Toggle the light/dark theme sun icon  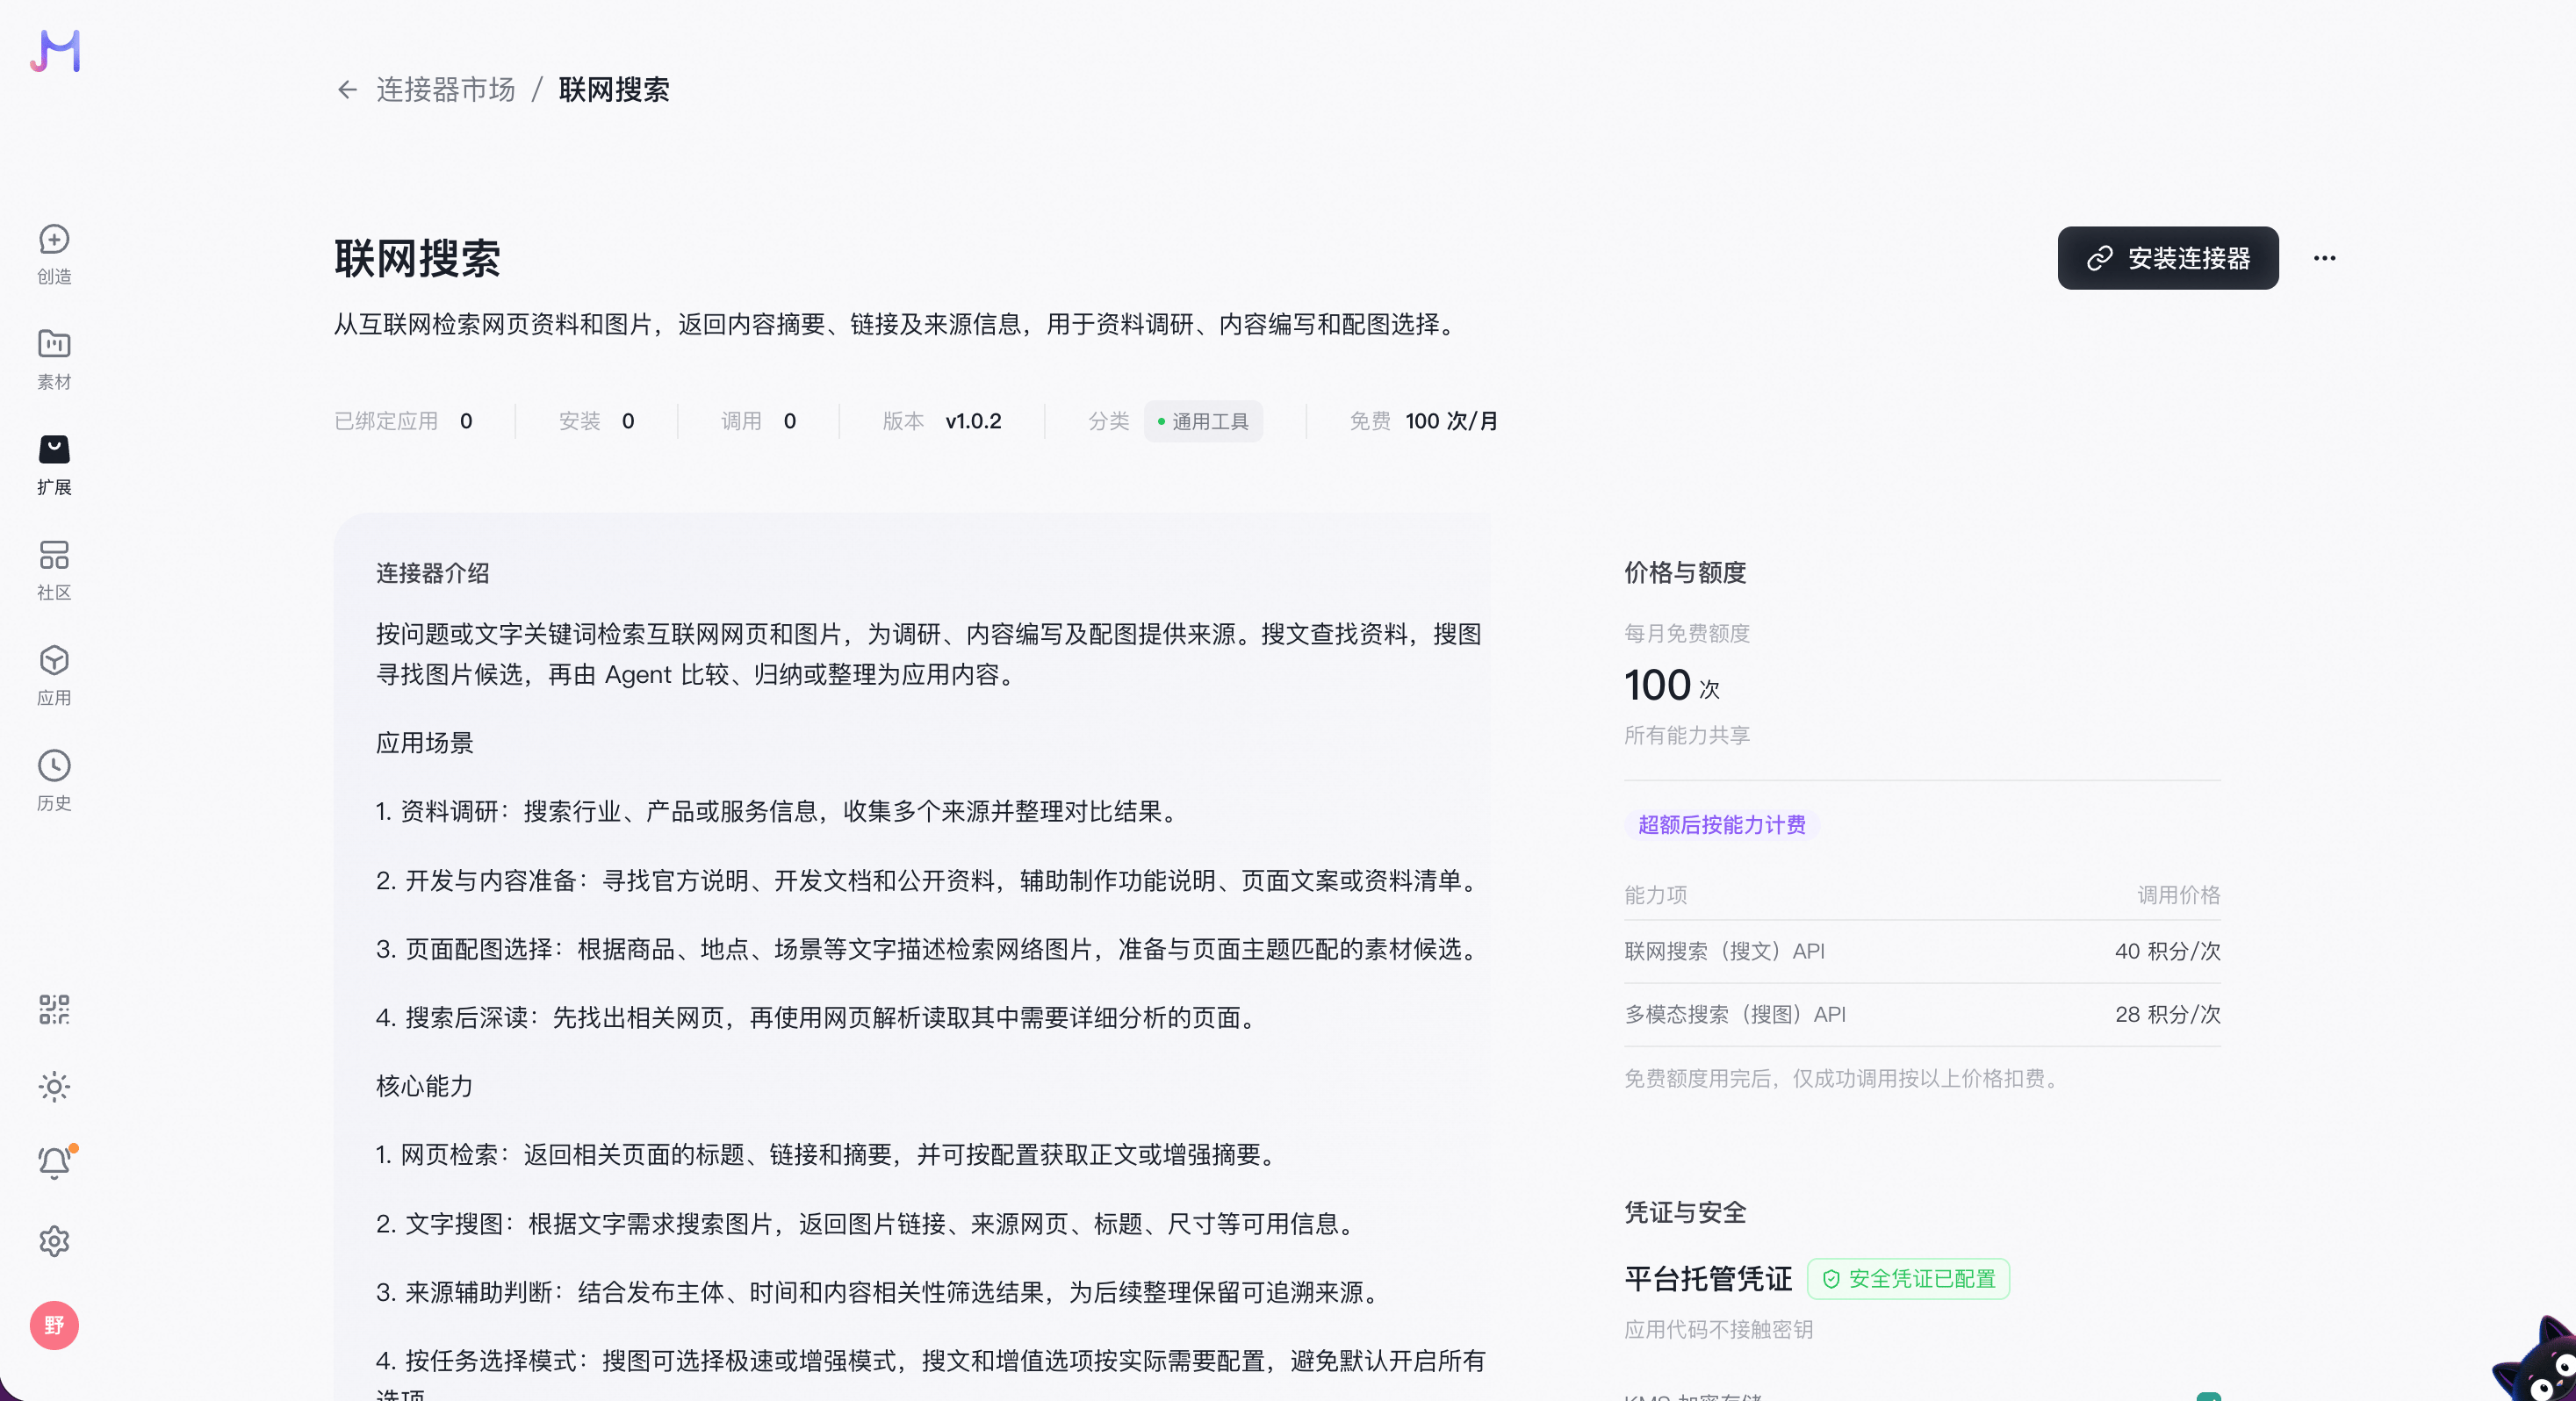coord(54,1086)
